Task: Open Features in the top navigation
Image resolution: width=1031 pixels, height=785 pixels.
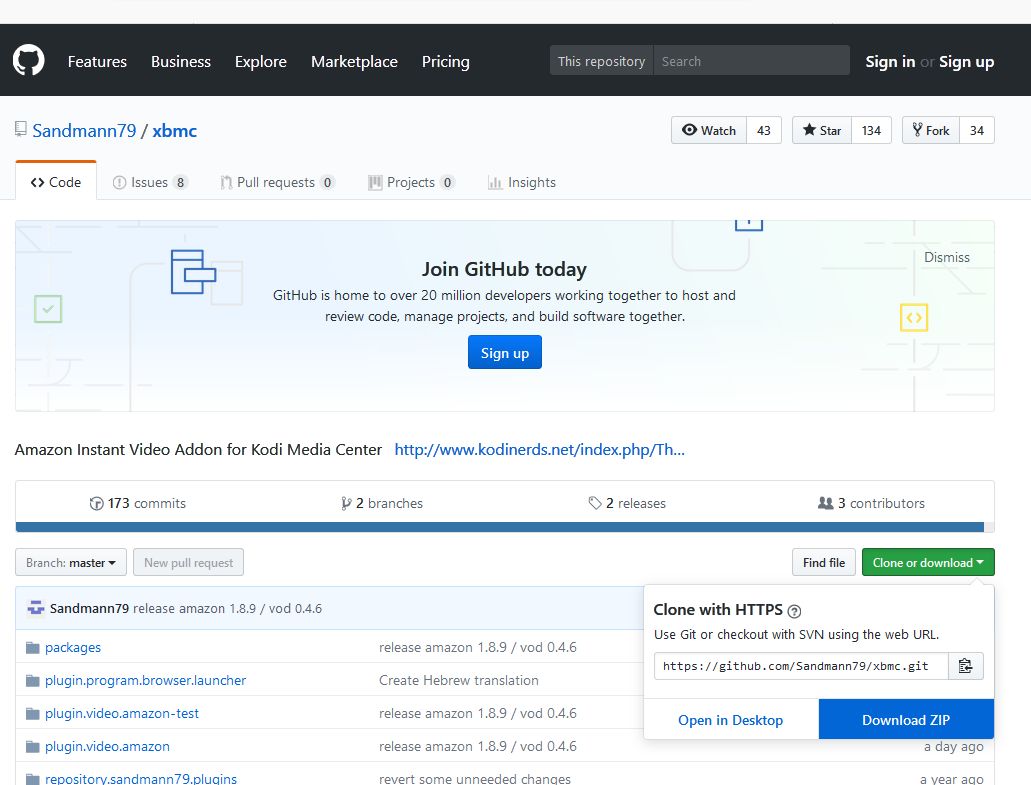Action: 97,61
